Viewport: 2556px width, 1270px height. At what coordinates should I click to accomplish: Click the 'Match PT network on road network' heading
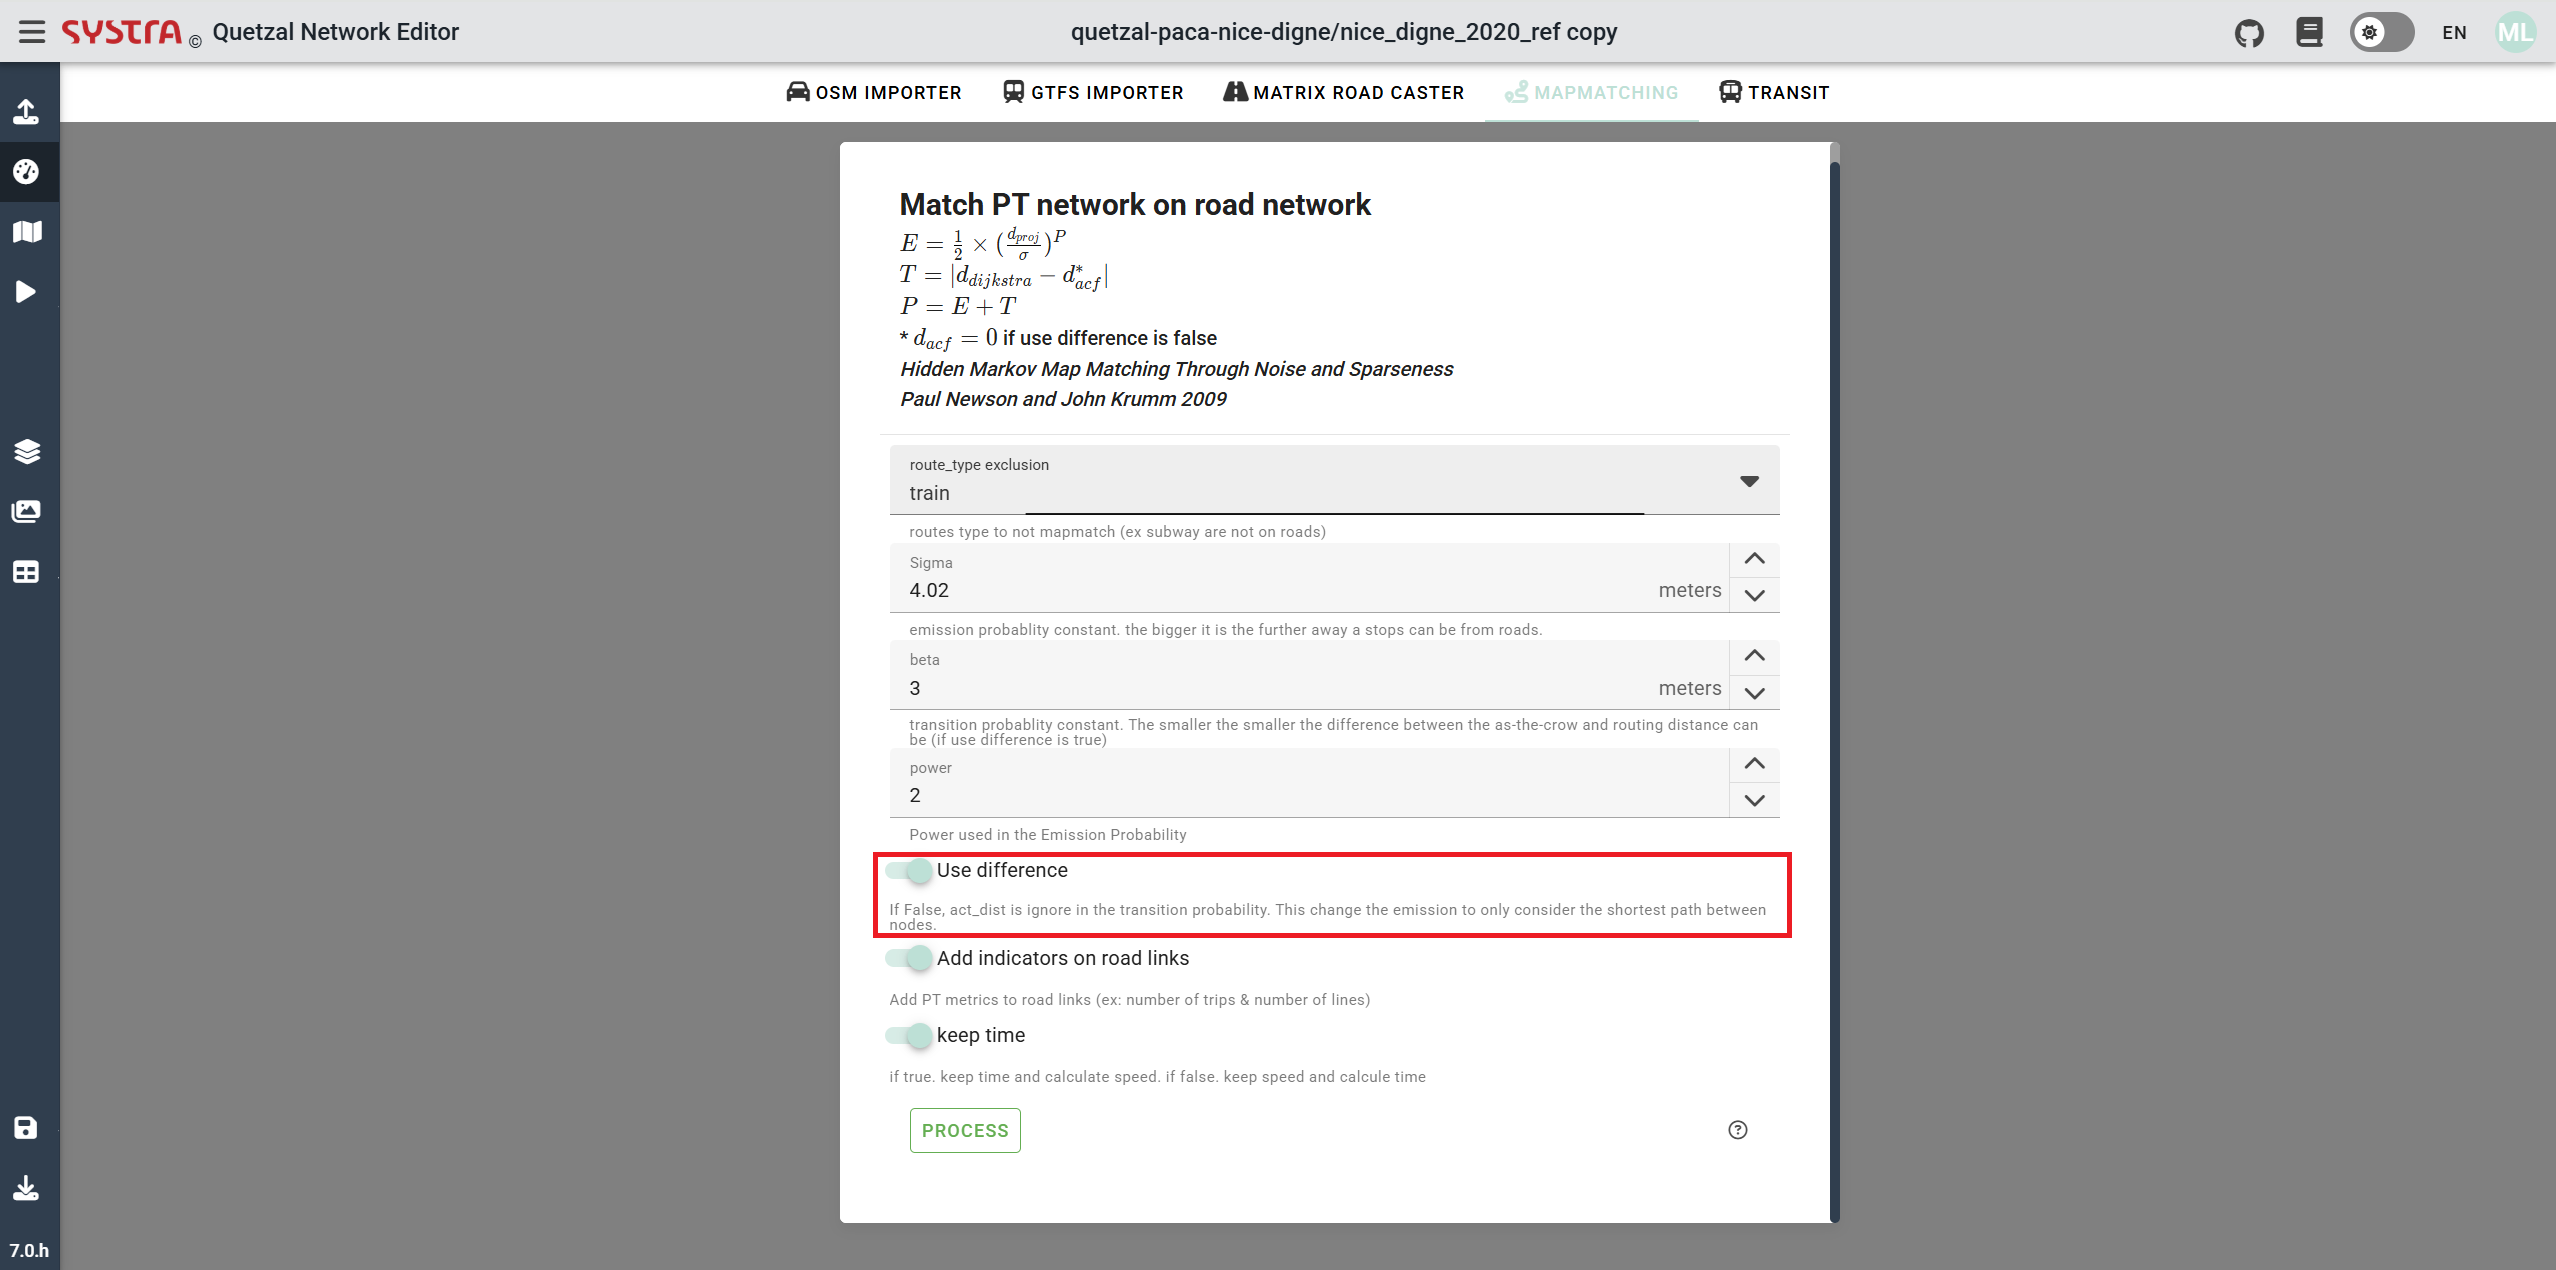[x=1135, y=204]
